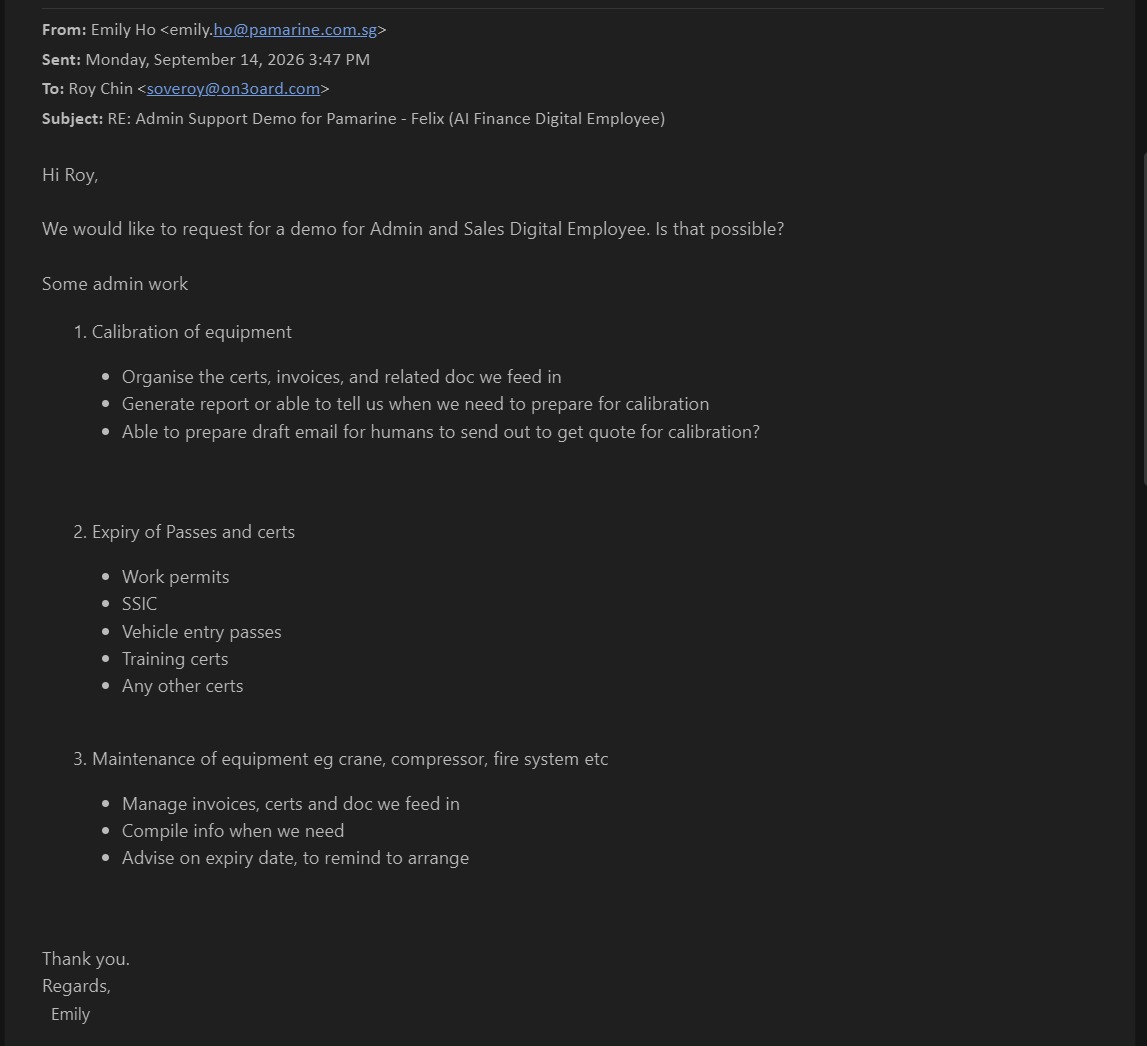Select list item 'Expiry of Passes and certs'

coord(193,532)
